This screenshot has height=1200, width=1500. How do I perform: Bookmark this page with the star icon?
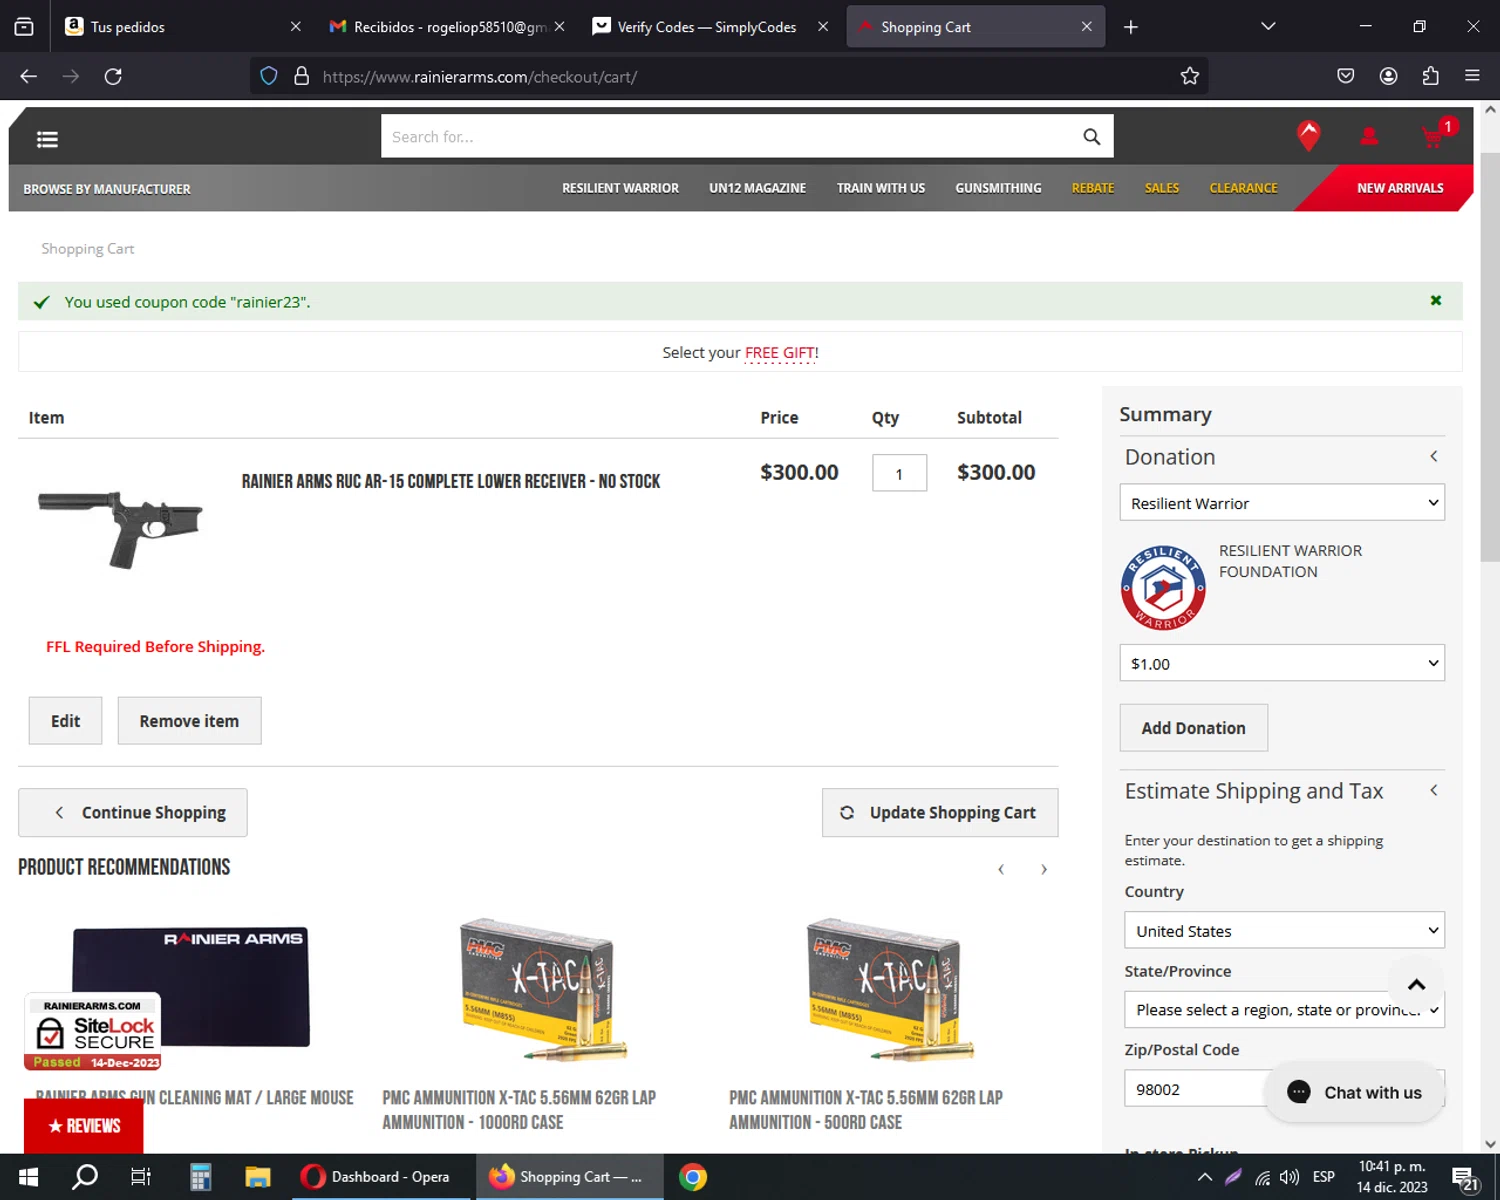pyautogui.click(x=1189, y=76)
